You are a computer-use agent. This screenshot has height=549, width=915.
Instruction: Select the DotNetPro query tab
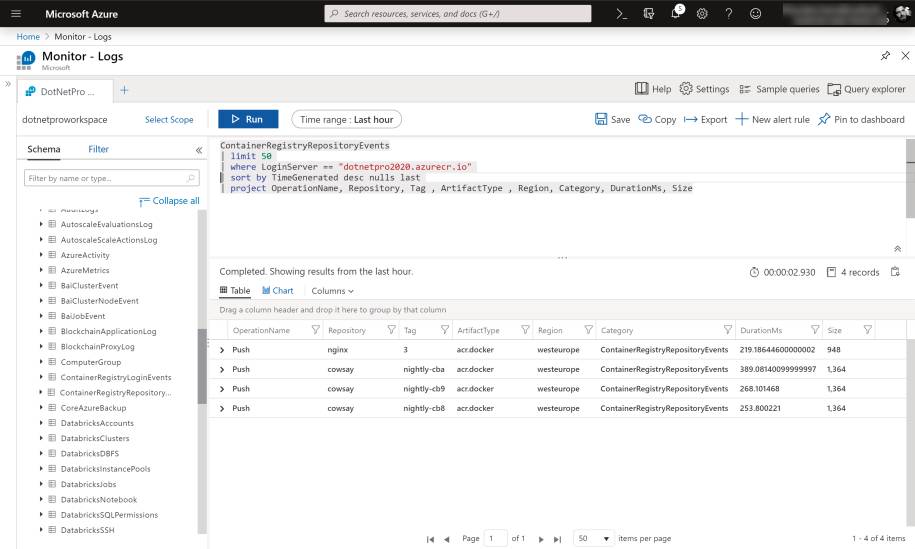[64, 91]
